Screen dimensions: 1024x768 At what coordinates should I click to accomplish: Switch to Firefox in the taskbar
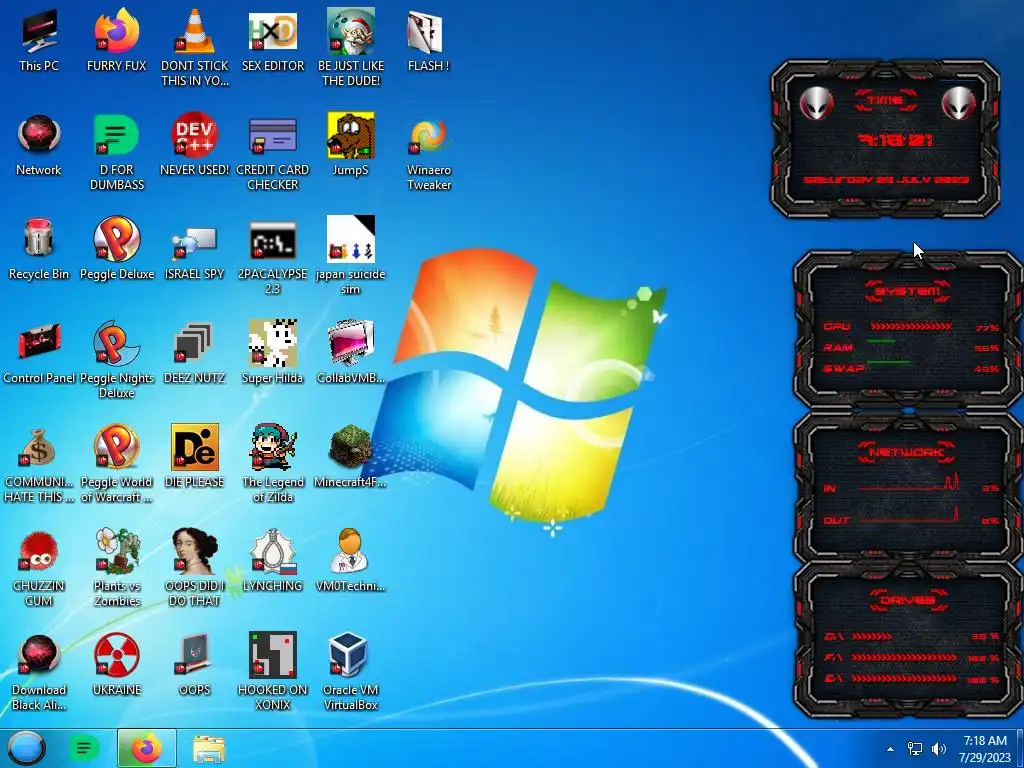coord(147,748)
